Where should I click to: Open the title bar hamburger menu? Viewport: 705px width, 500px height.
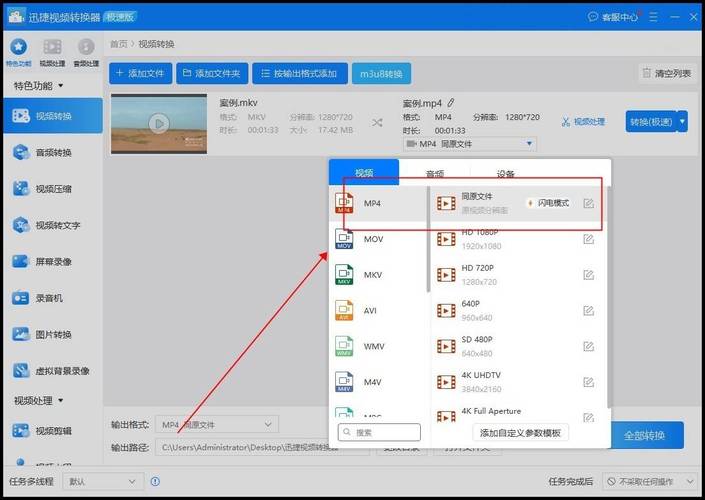click(x=653, y=17)
